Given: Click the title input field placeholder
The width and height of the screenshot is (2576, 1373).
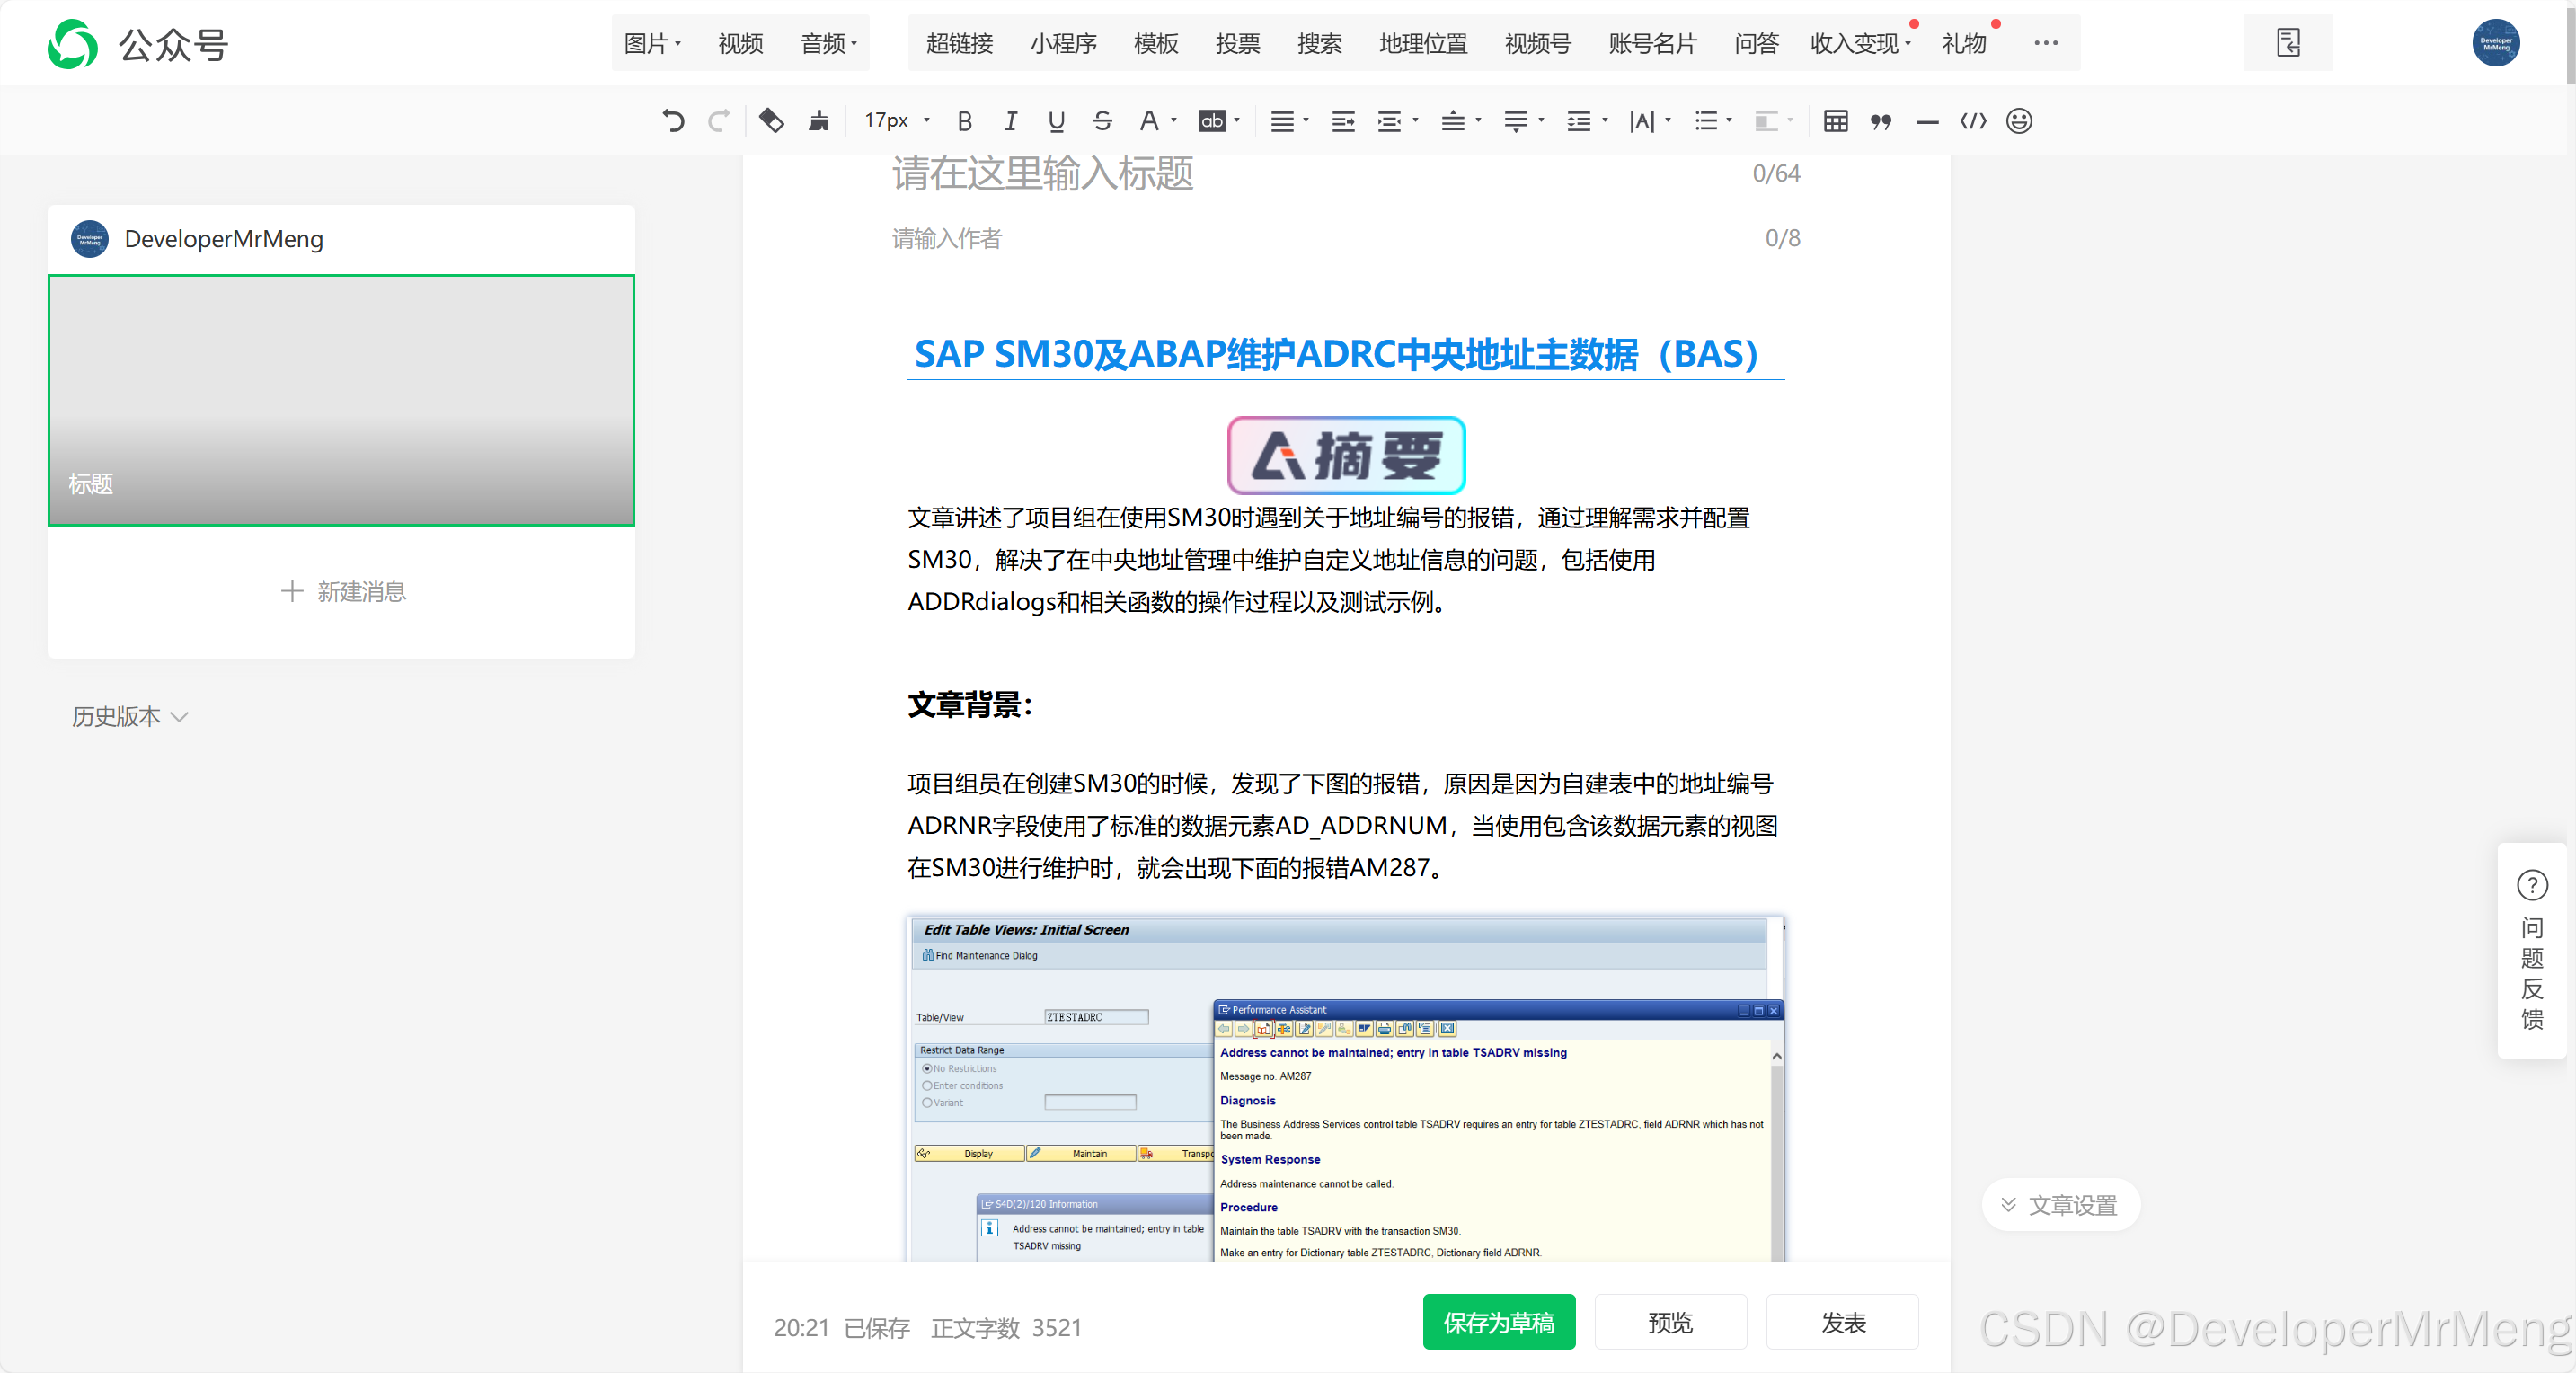Looking at the screenshot, I should point(1042,174).
